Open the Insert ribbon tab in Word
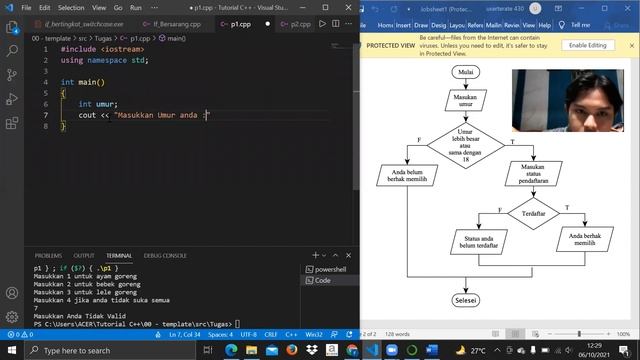The width and height of the screenshot is (640, 360). [403, 25]
